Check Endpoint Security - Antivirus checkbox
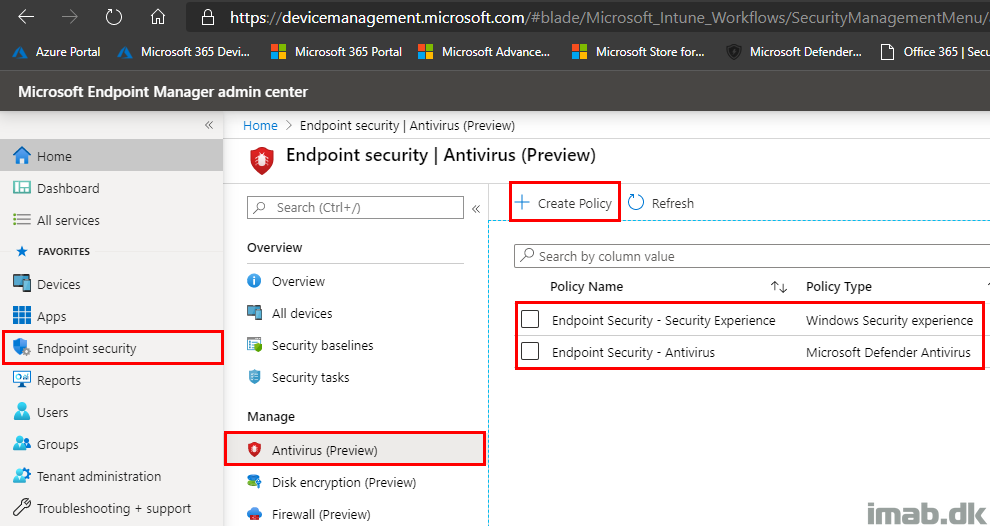Image resolution: width=990 pixels, height=526 pixels. 530,351
